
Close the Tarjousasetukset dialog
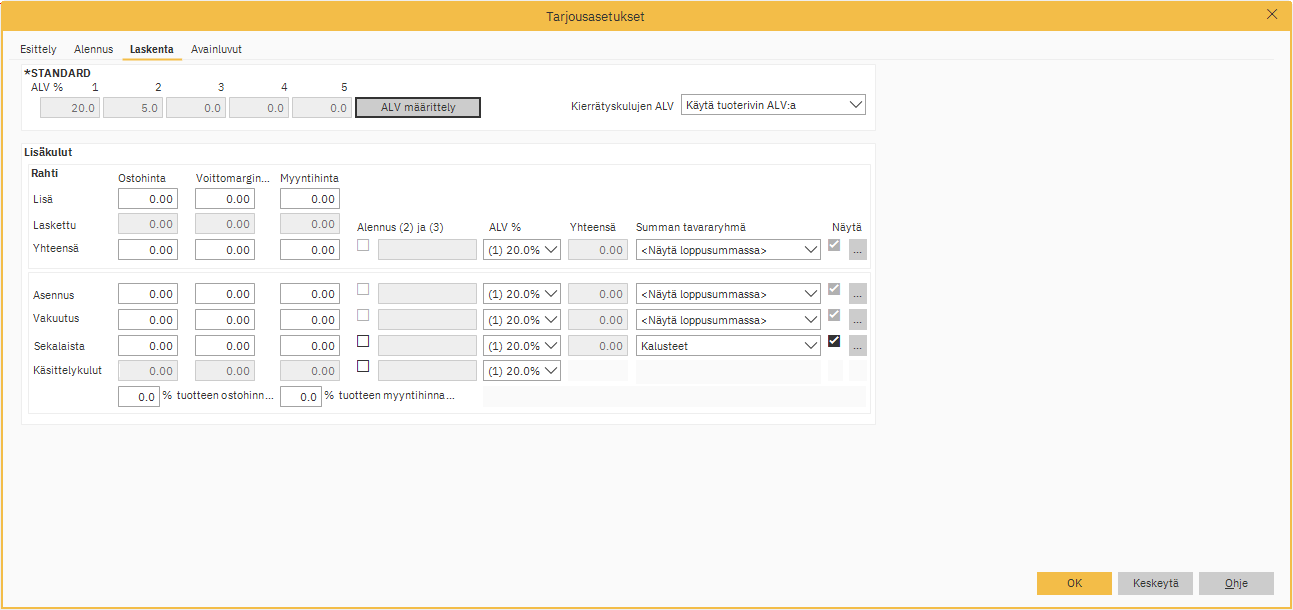(1271, 14)
